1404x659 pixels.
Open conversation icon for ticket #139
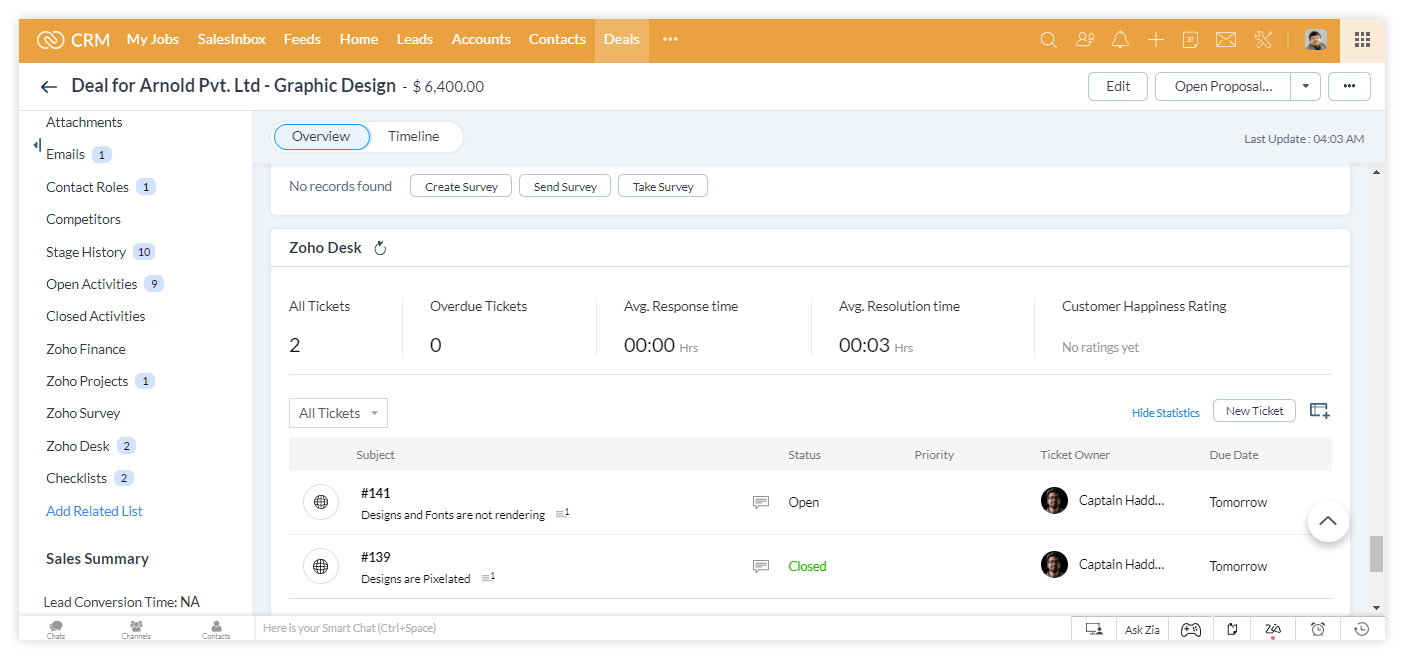pyautogui.click(x=761, y=566)
